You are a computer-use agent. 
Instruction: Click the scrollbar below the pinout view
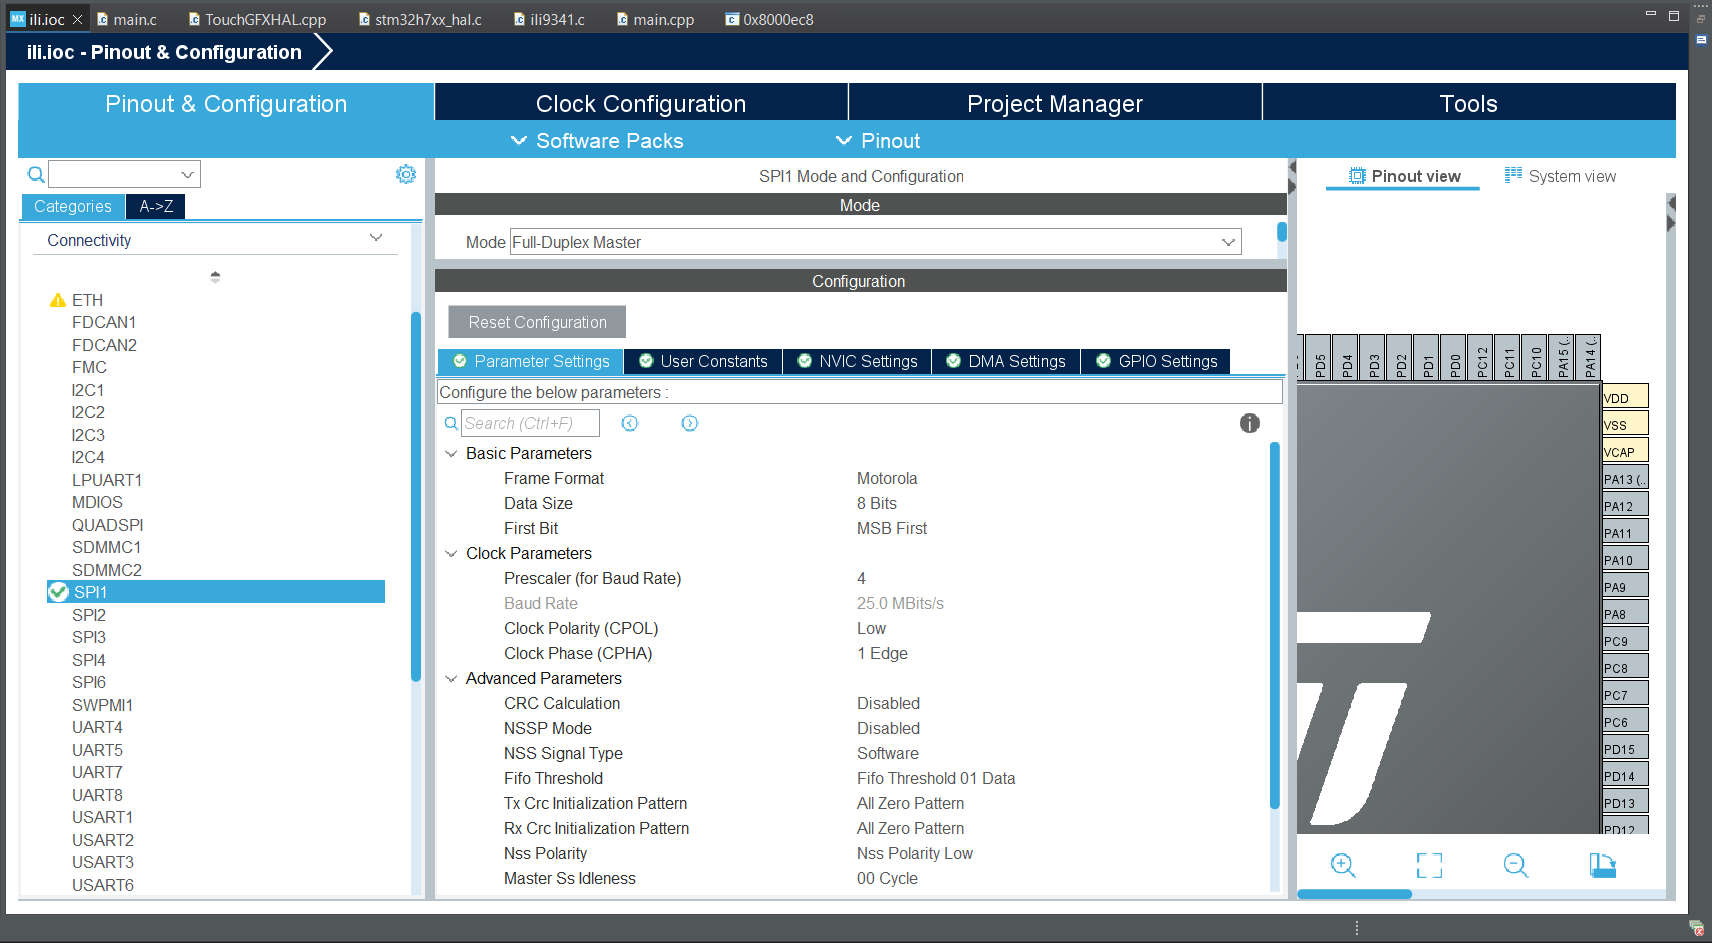[x=1355, y=894]
